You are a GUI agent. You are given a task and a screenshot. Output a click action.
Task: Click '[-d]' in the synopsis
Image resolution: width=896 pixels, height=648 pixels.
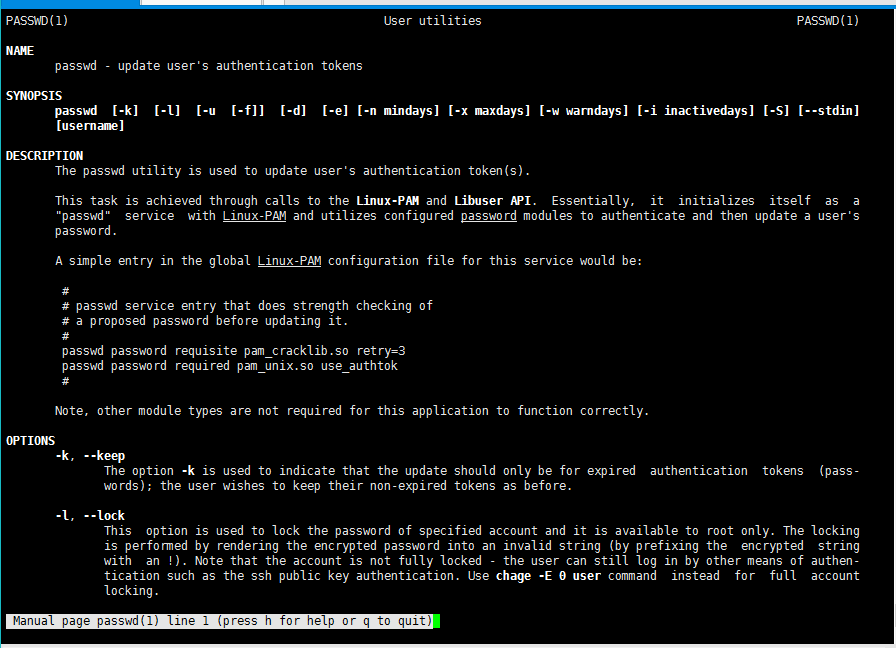pos(293,111)
